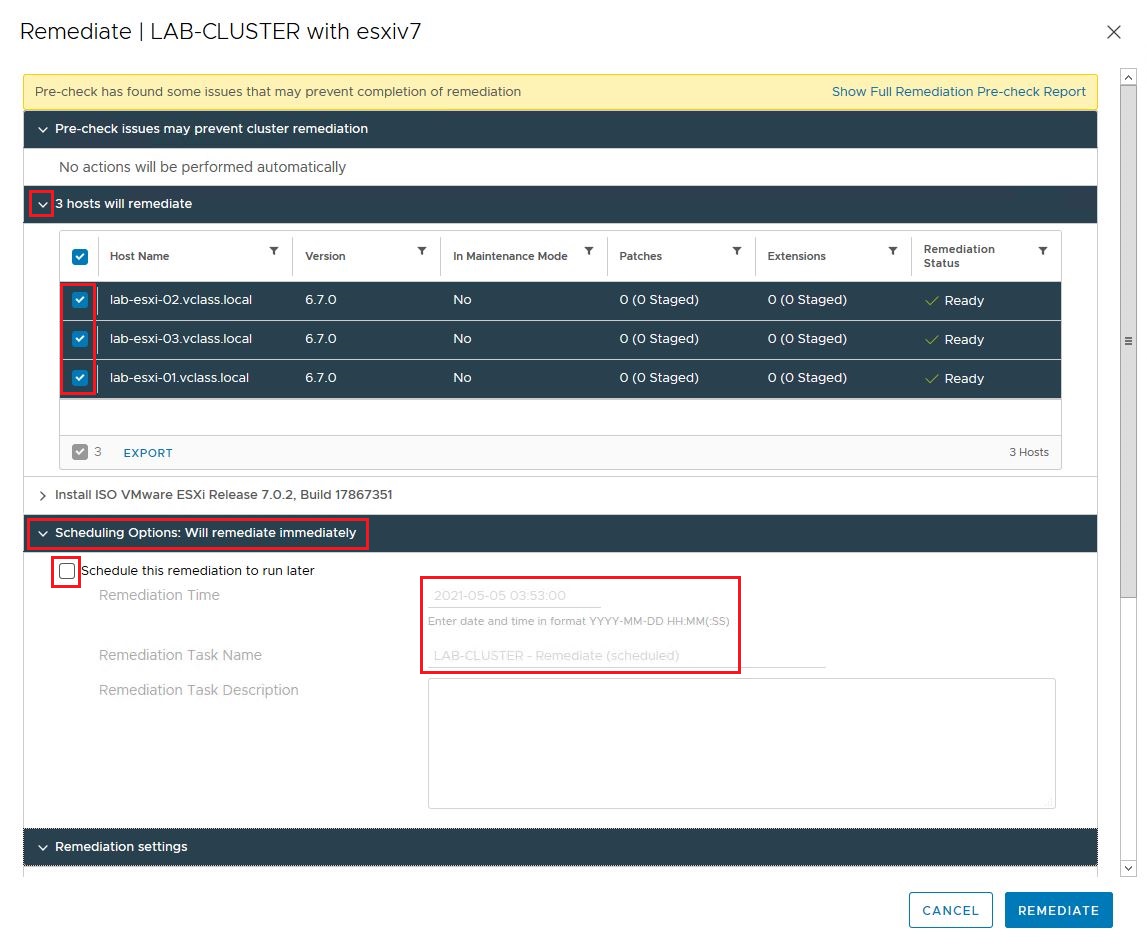
Task: Filter by Remediation Status column
Action: tap(1043, 251)
